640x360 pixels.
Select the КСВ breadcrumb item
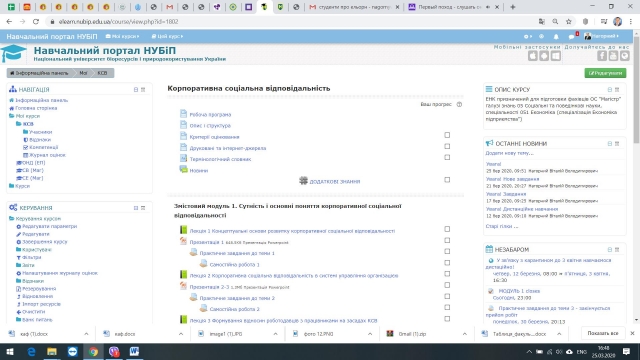[102, 73]
